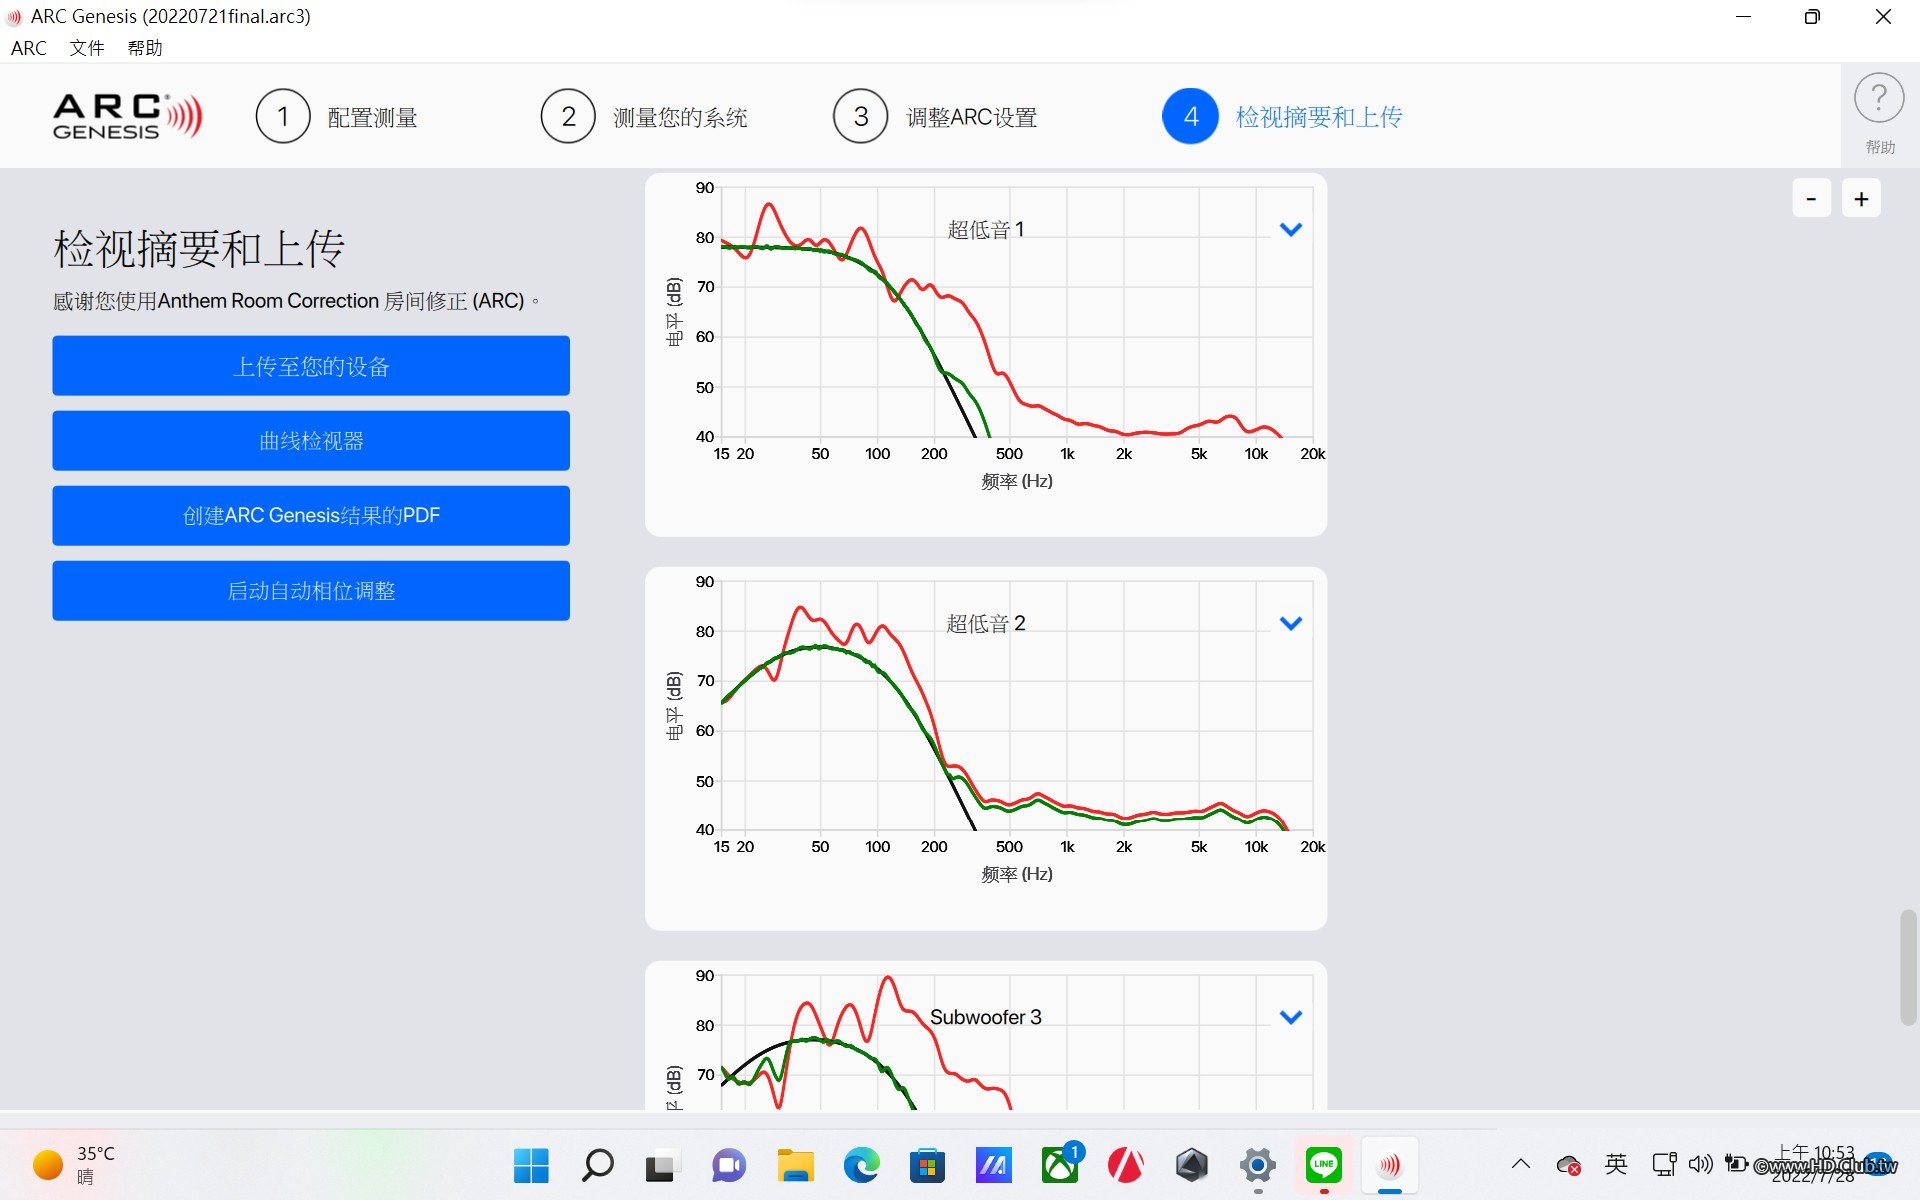Click Anthem Room Correction thank-you text
The width and height of the screenshot is (1920, 1200).
(x=295, y=301)
